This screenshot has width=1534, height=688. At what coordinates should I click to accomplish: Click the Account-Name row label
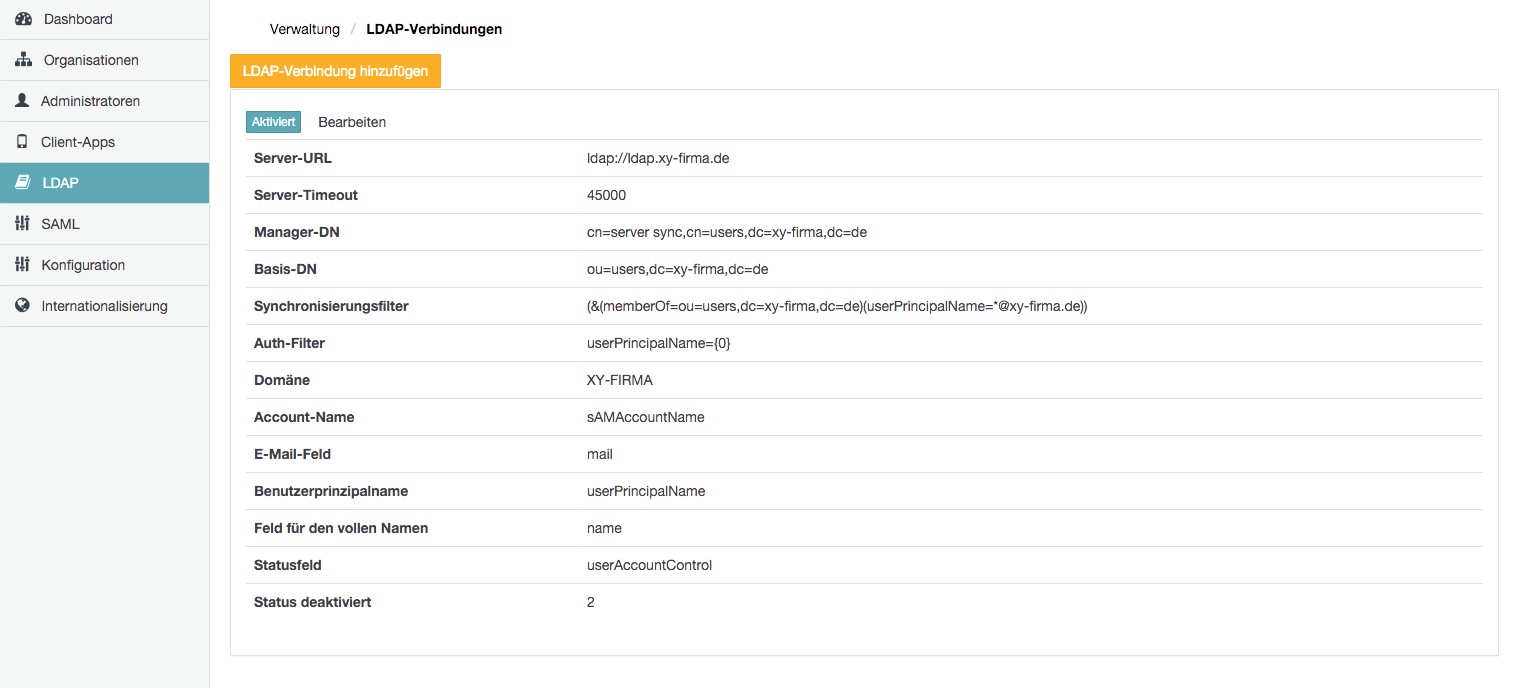304,417
